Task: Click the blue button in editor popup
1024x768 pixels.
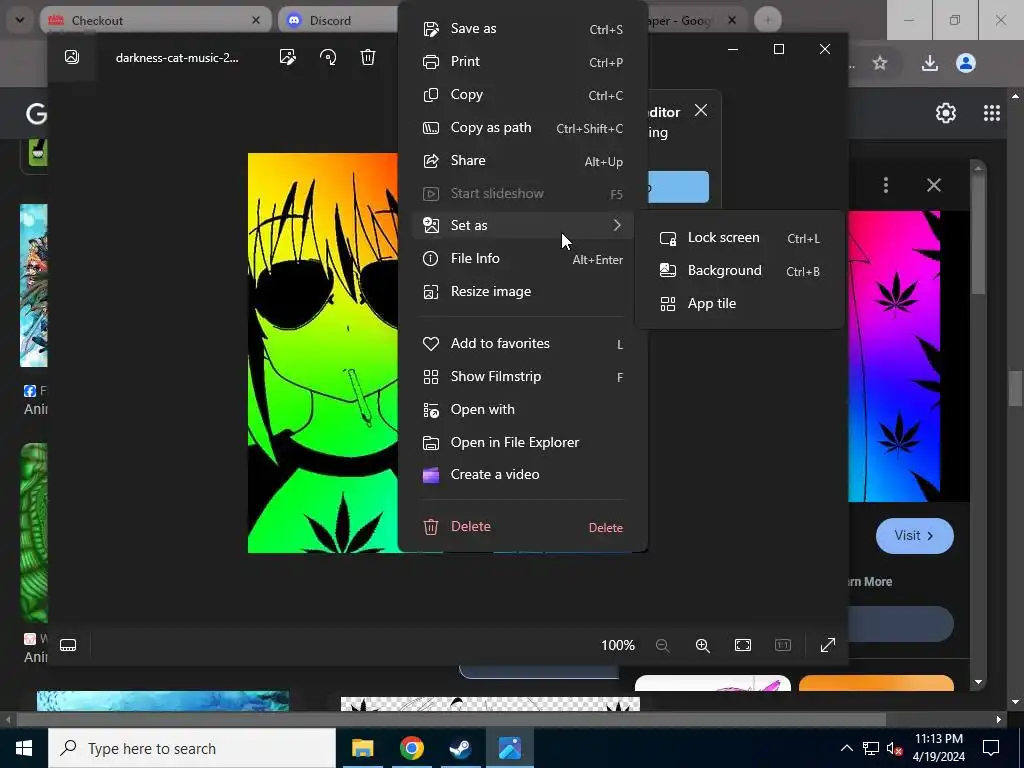Action: coord(678,187)
